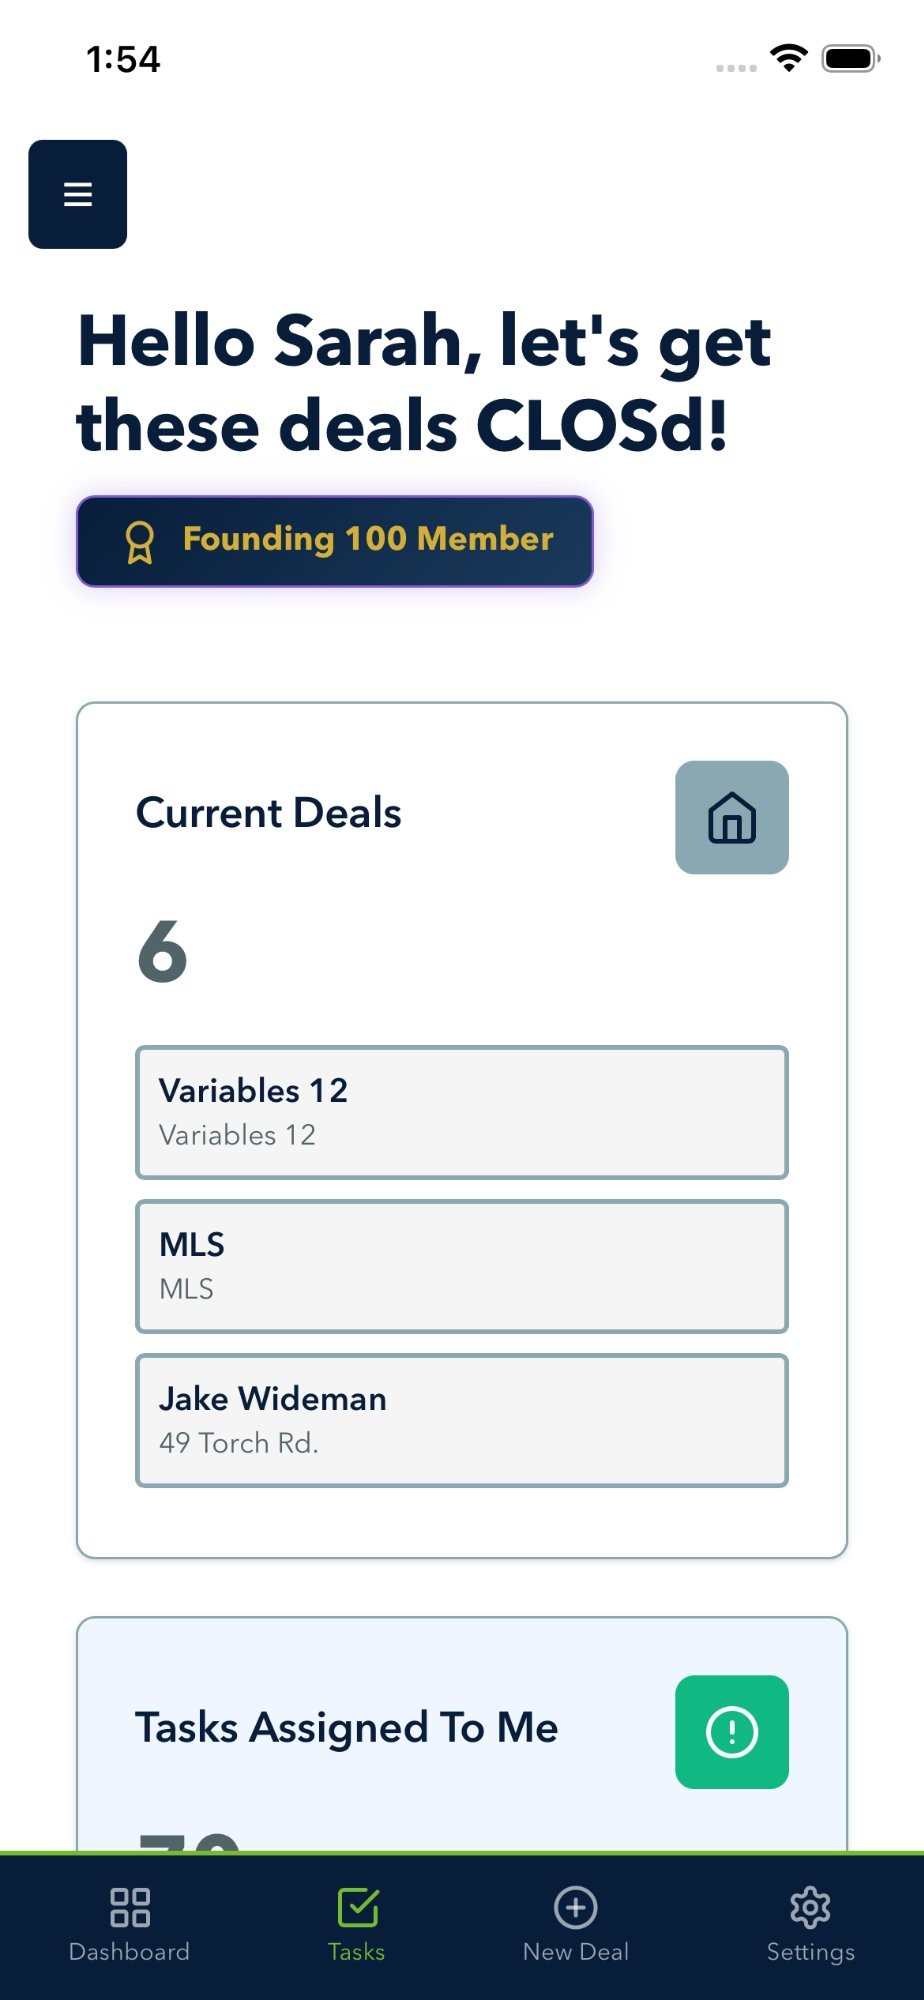The height and width of the screenshot is (2000, 924).
Task: Tap the Founding 100 Member badge
Action: pyautogui.click(x=368, y=540)
